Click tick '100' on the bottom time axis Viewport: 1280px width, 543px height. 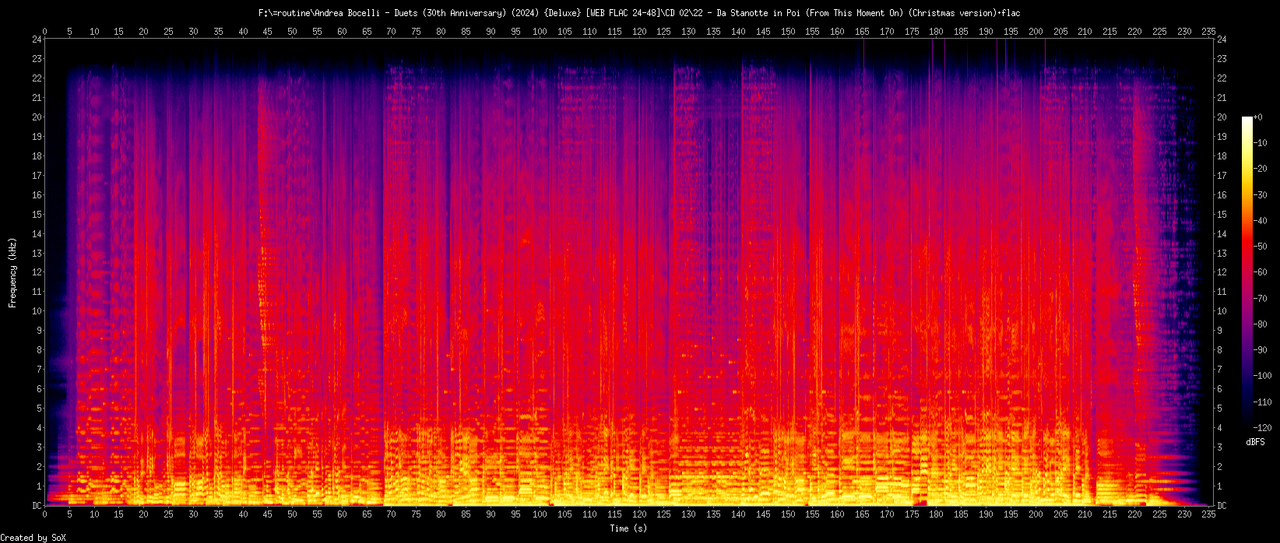pos(540,516)
